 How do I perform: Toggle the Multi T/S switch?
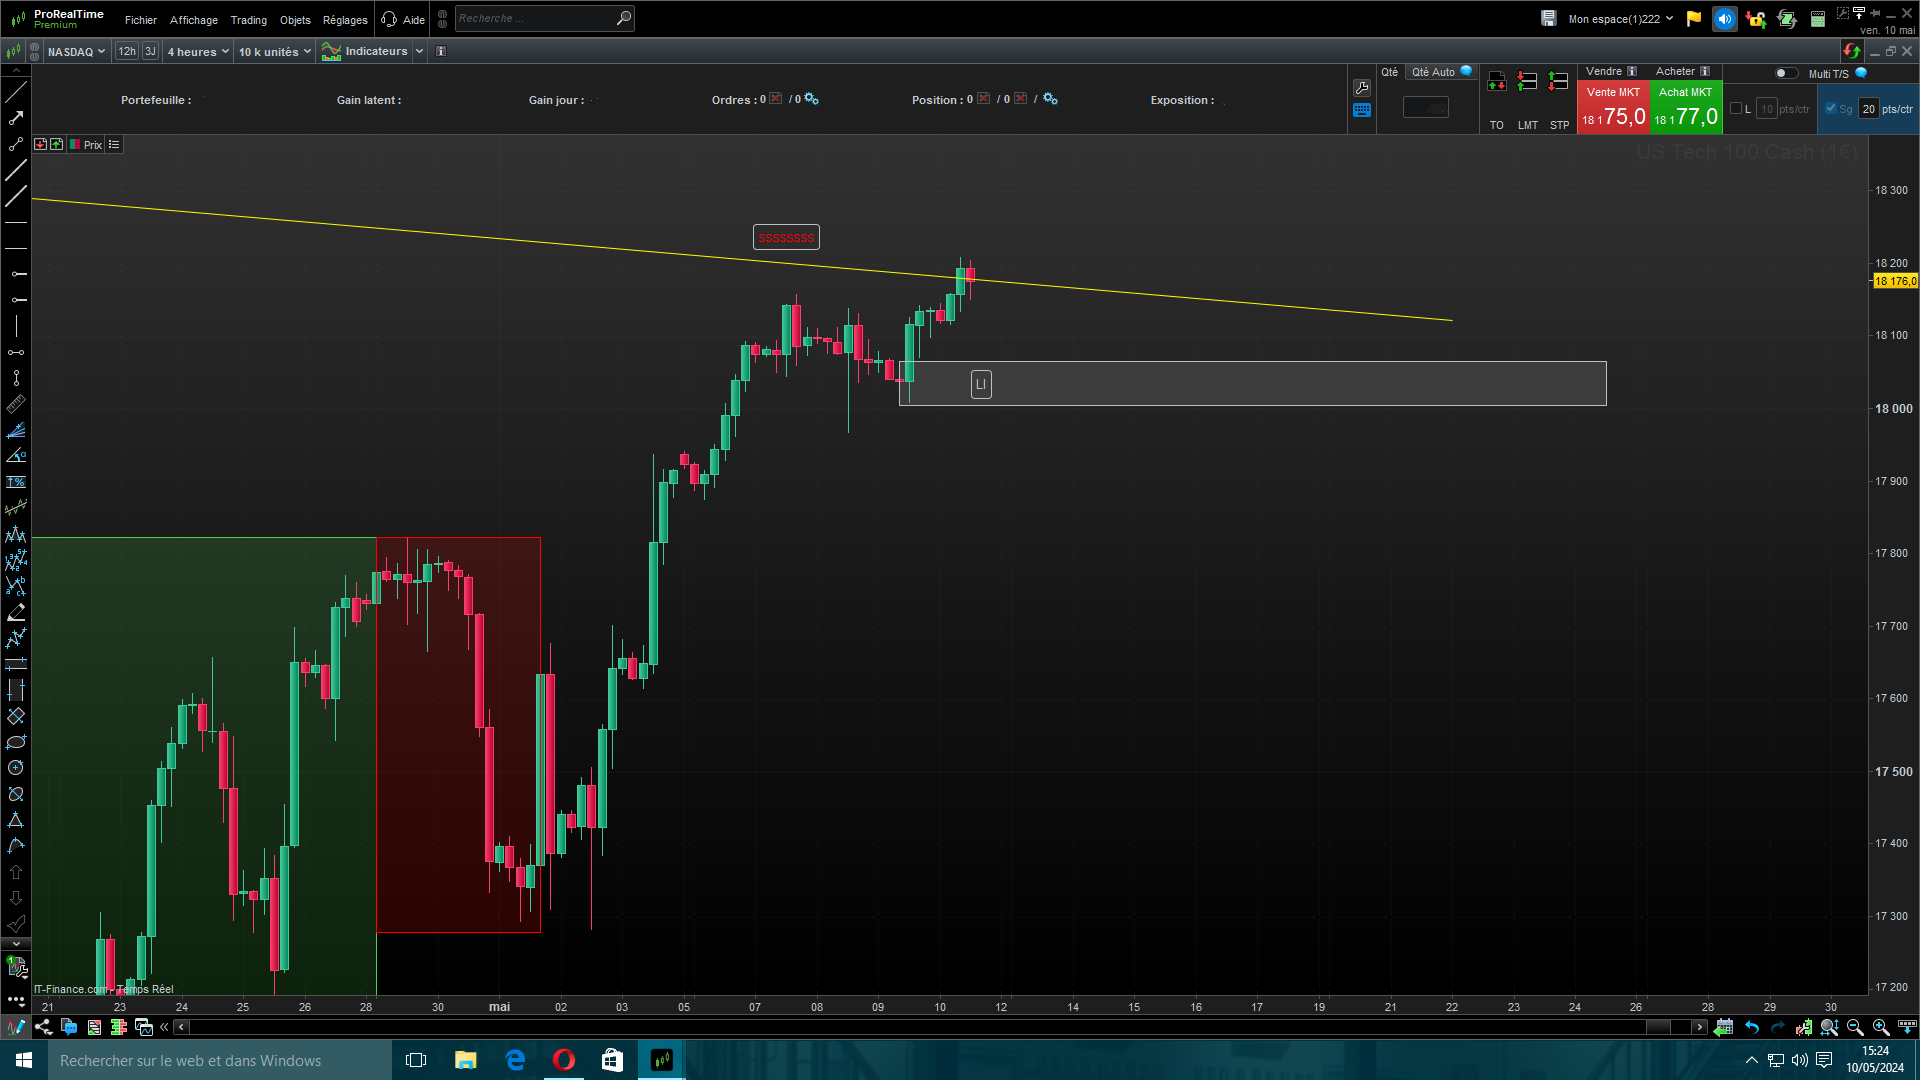(x=1785, y=73)
